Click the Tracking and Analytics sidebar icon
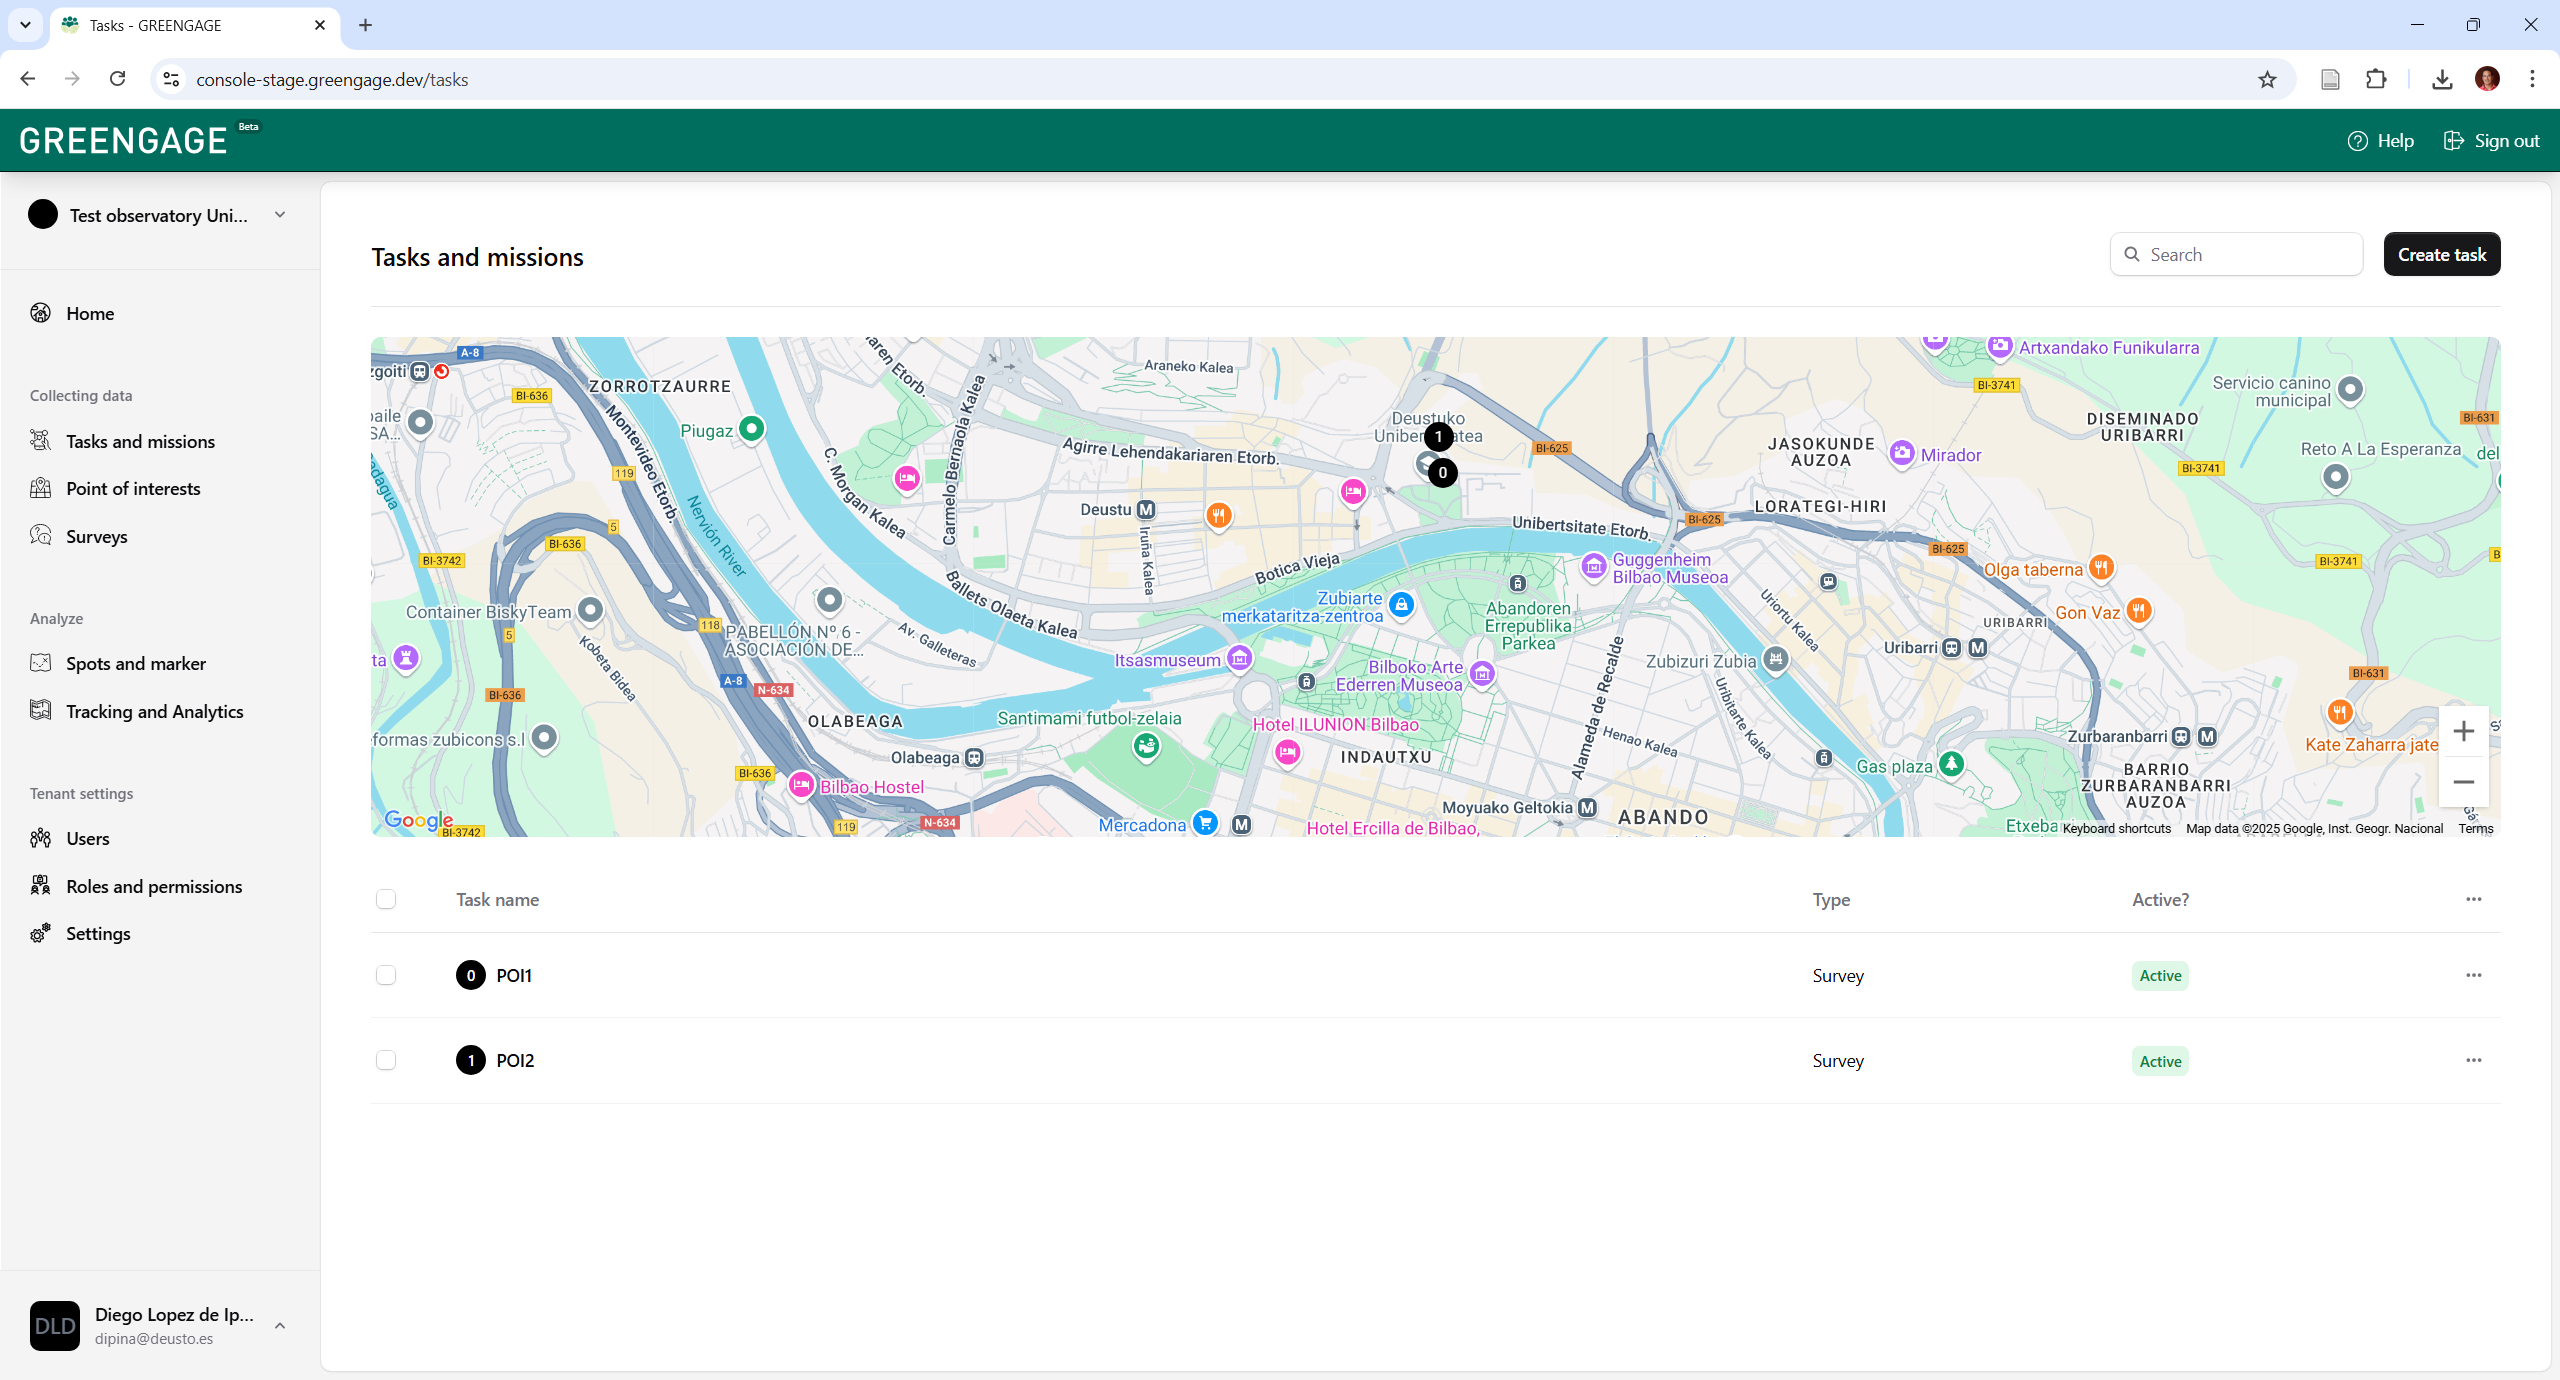 pos(41,711)
